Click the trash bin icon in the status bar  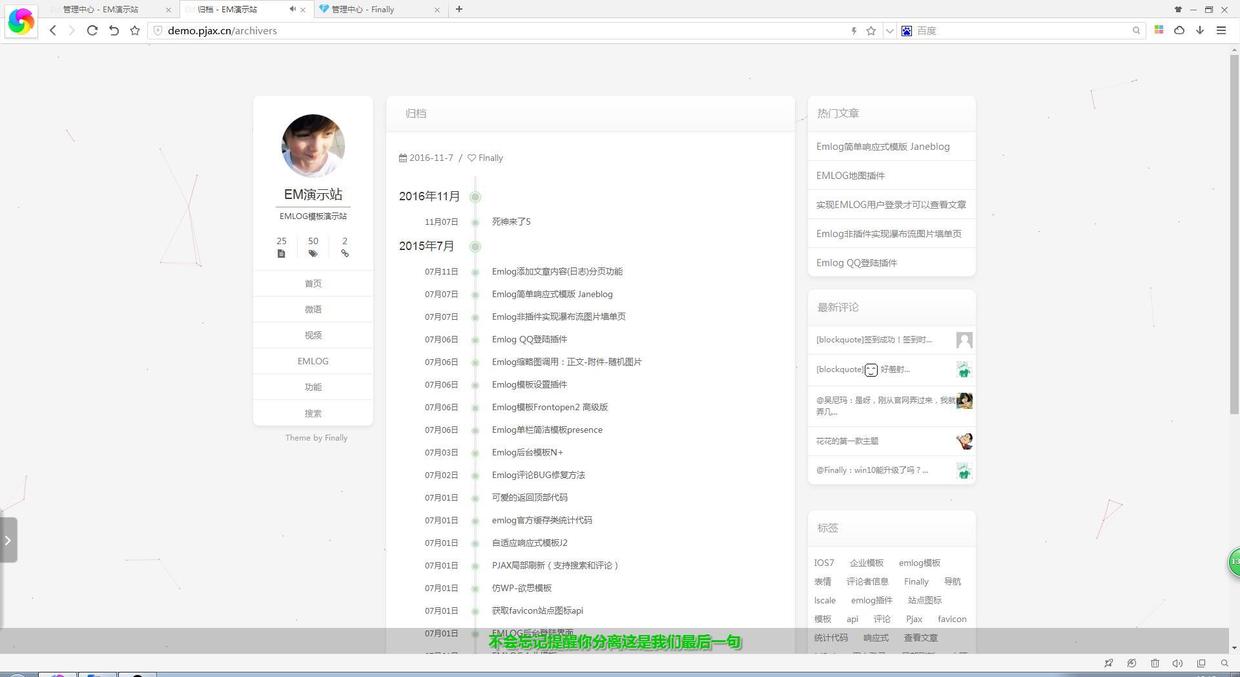click(x=1155, y=663)
